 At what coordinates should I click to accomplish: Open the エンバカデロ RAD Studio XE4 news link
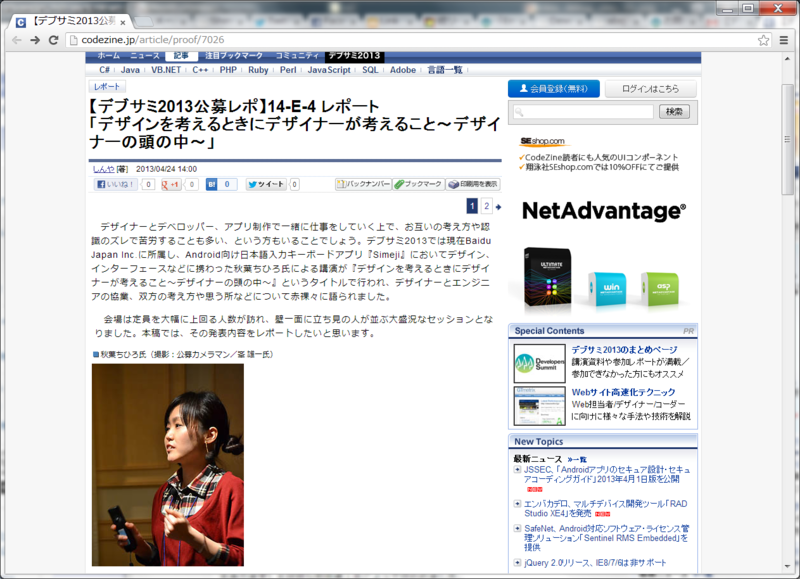point(606,509)
